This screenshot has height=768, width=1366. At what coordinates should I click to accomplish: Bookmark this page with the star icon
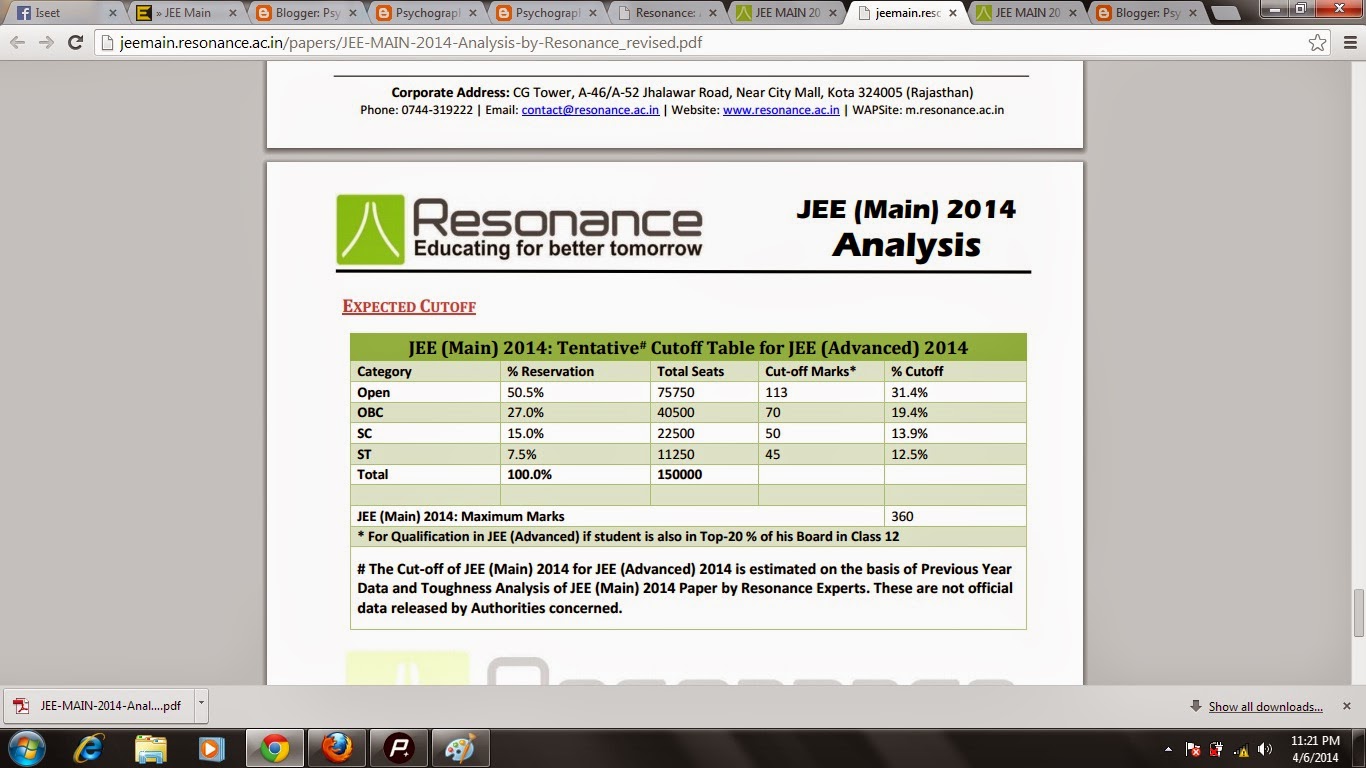coord(1318,43)
